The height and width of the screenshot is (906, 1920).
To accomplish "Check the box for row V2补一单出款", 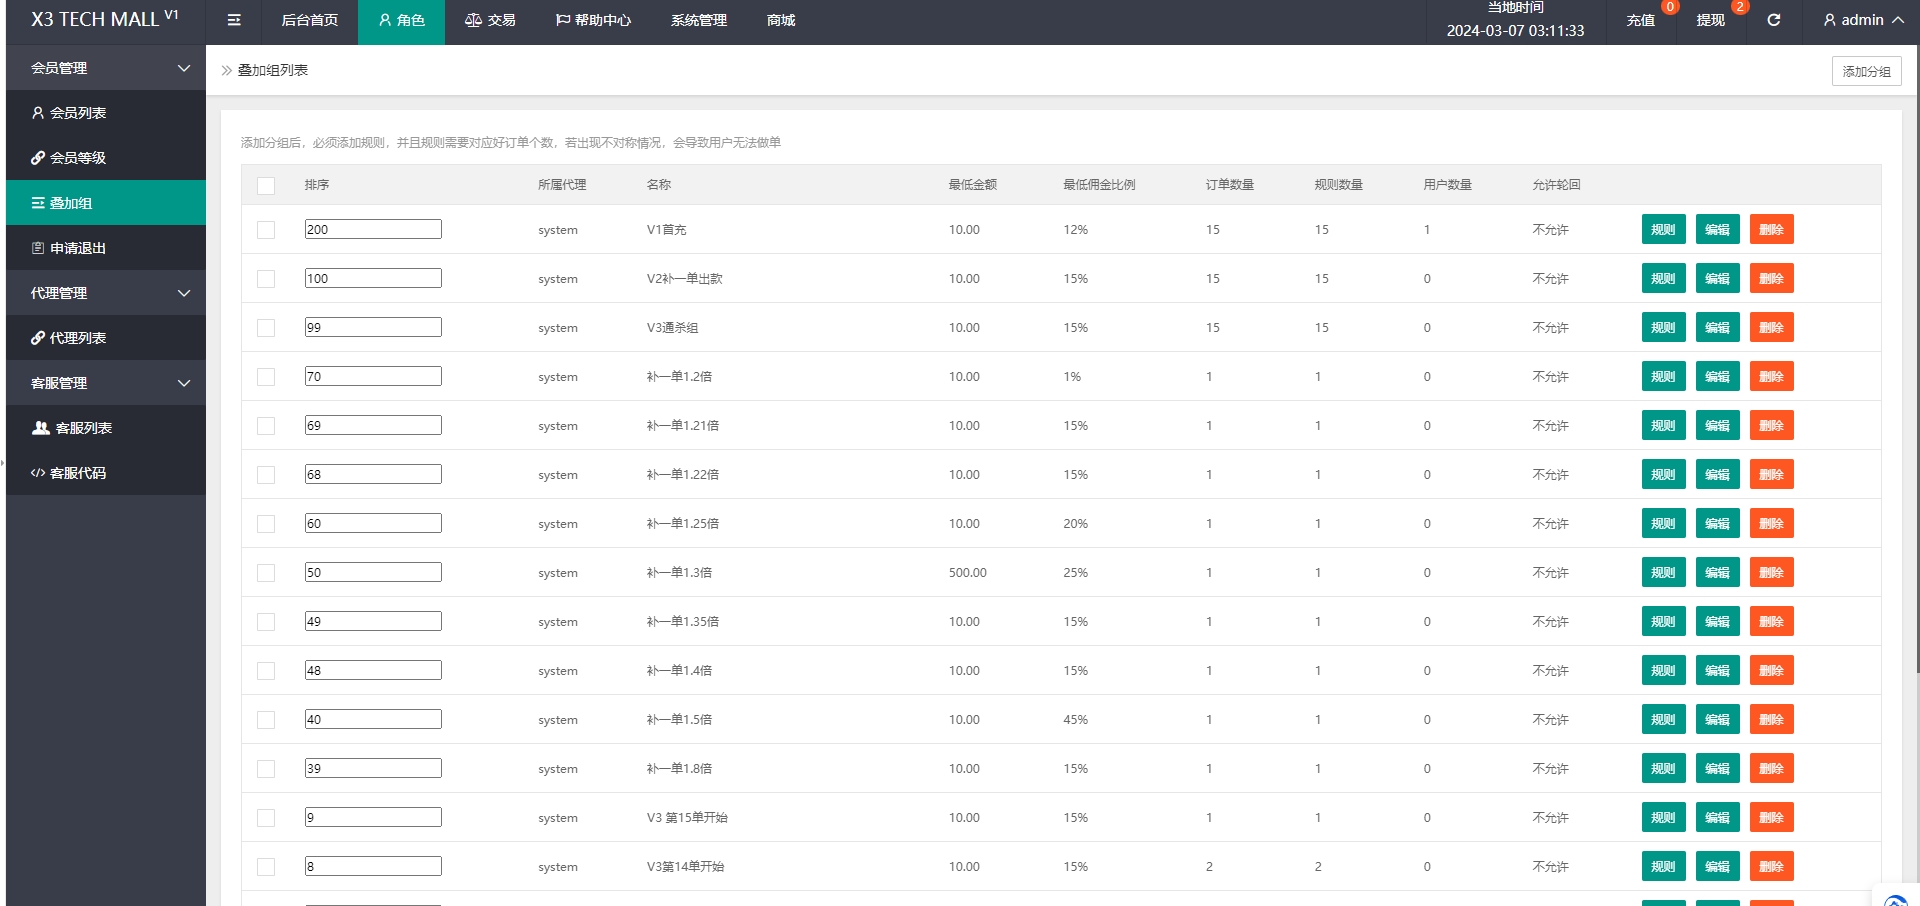I will pyautogui.click(x=266, y=279).
